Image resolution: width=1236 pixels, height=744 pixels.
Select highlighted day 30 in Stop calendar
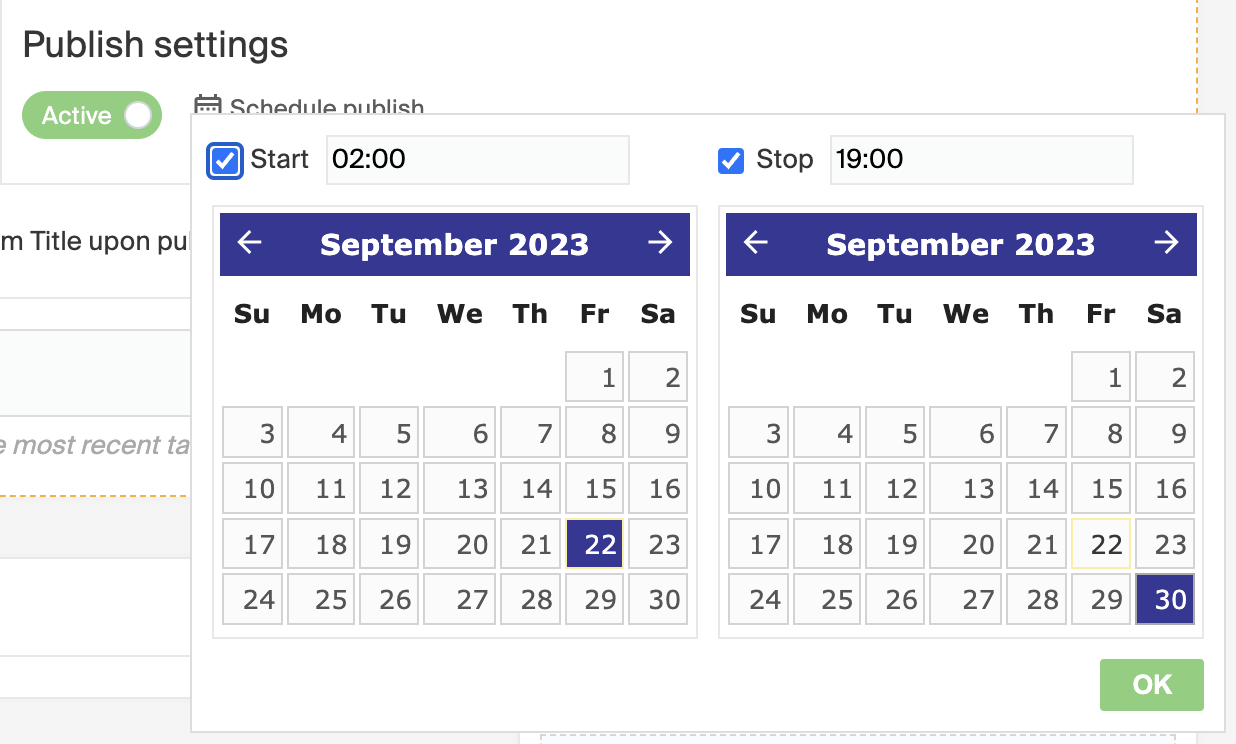[1165, 599]
